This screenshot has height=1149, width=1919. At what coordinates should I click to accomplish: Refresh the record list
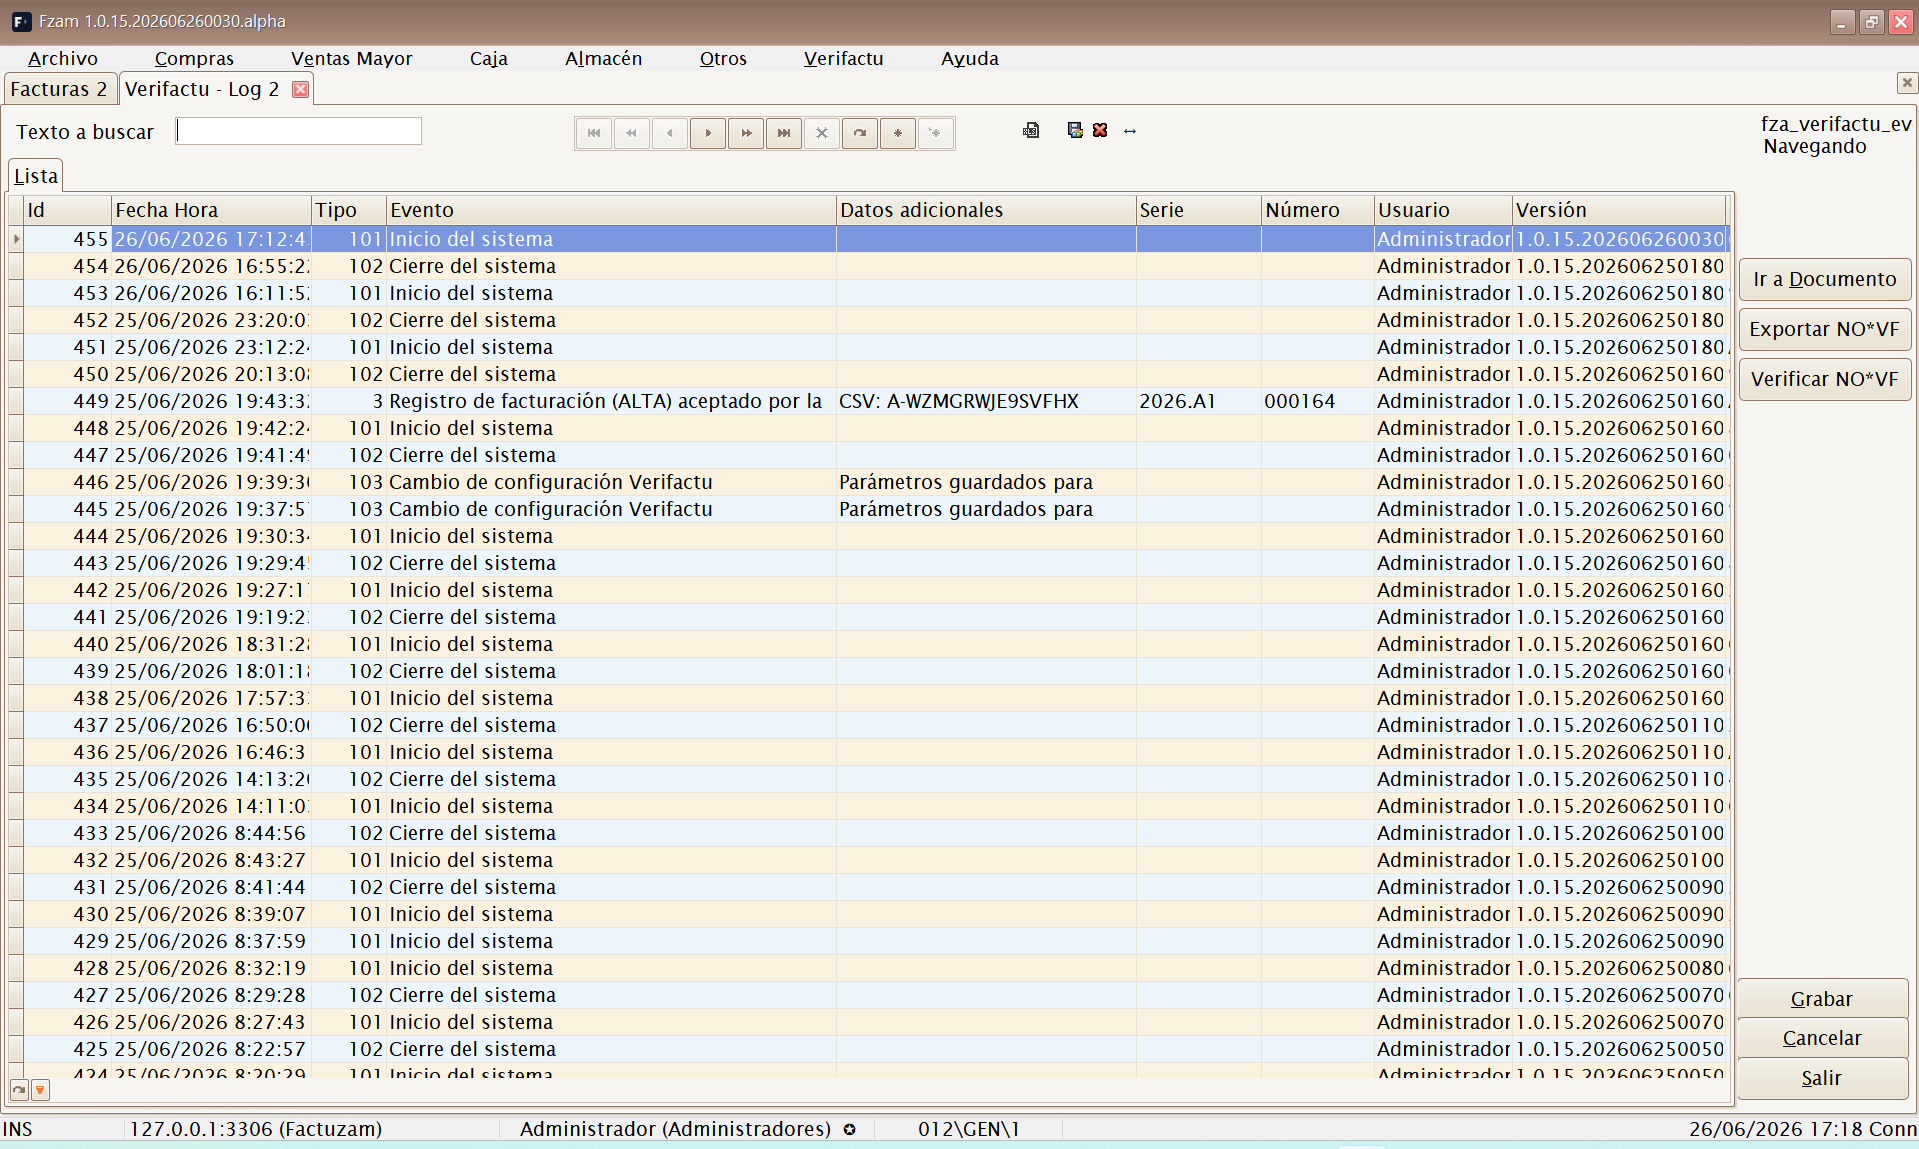point(860,133)
